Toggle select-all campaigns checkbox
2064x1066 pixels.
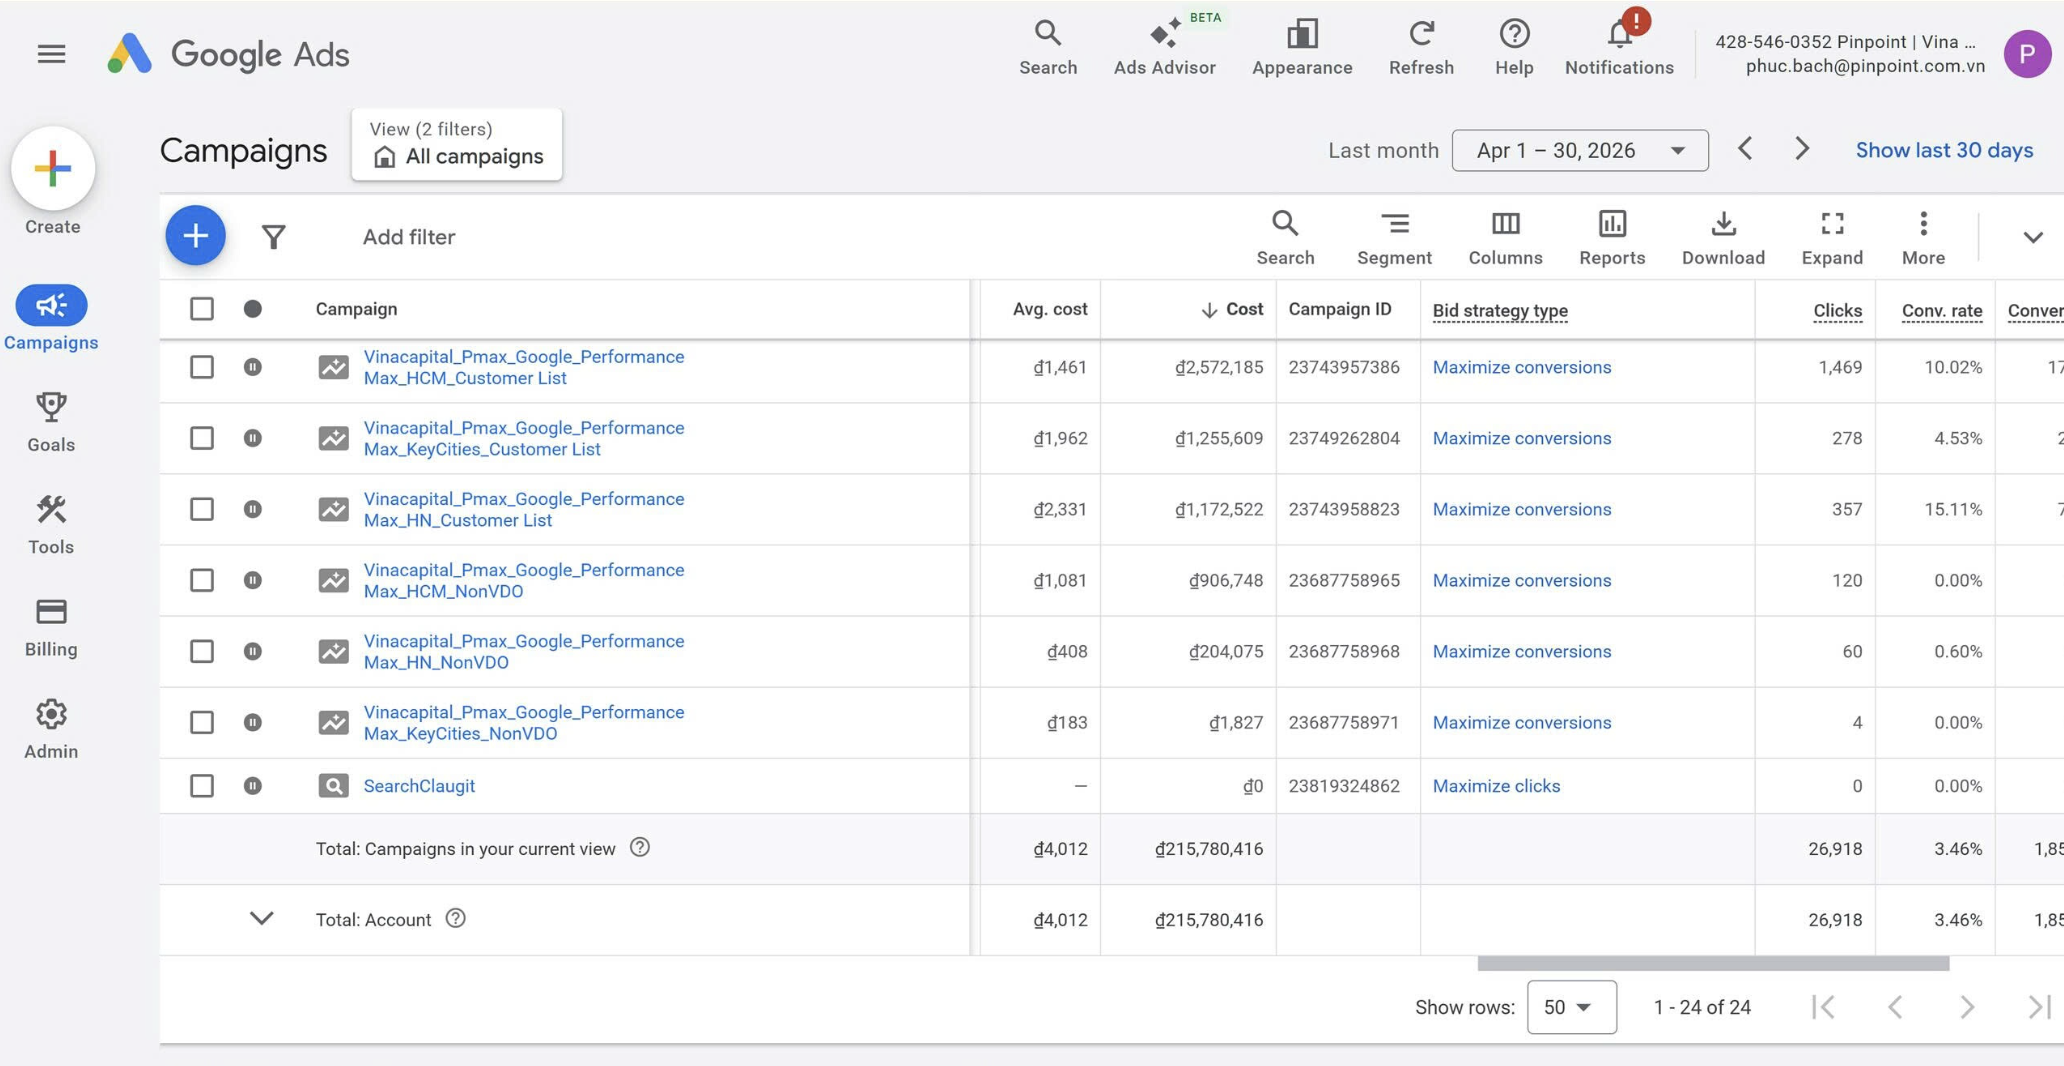click(x=202, y=309)
